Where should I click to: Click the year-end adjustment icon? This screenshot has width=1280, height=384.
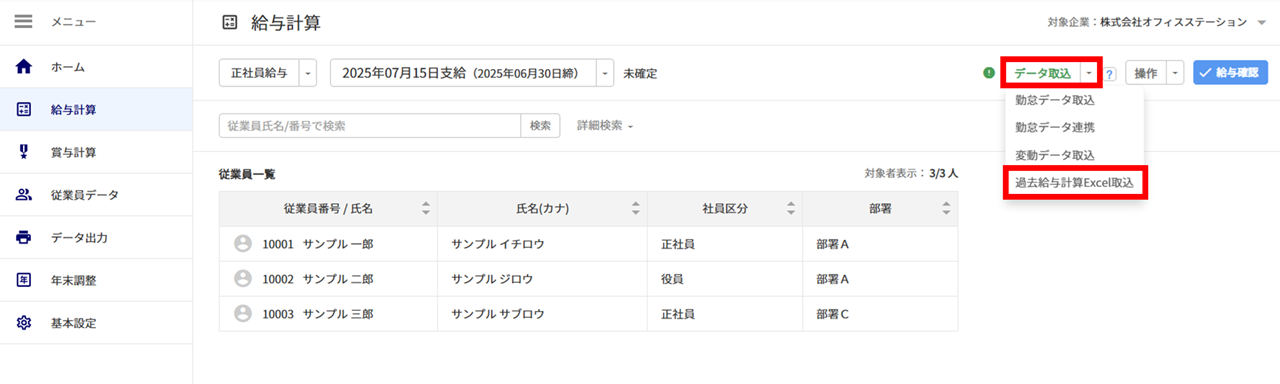[x=25, y=280]
